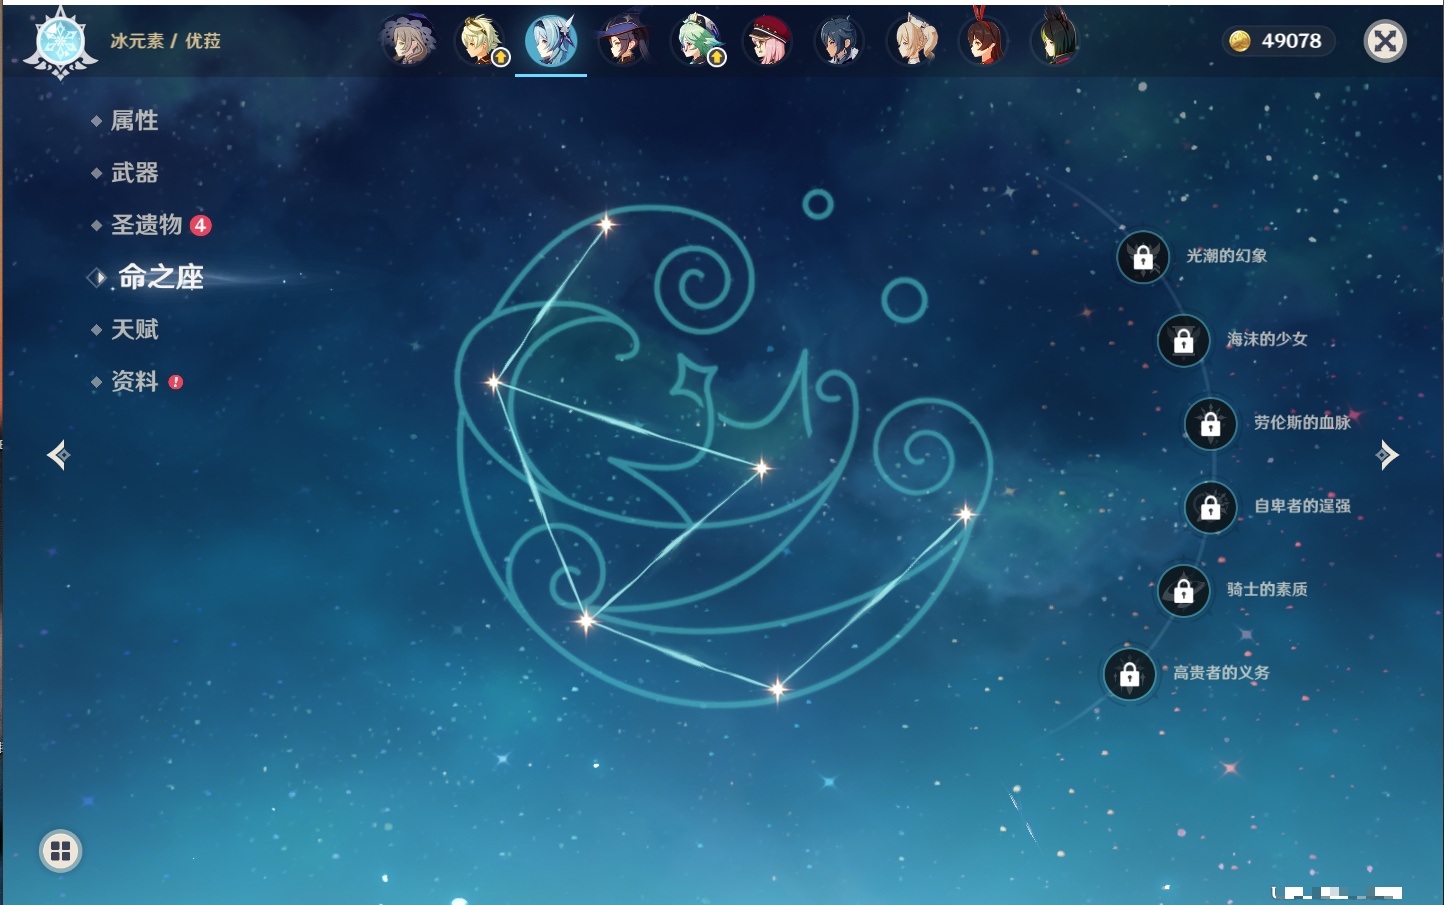Screen dimensions: 1444x905
Task: Switch to Mona's witch-hat avatar
Action: [x=623, y=41]
